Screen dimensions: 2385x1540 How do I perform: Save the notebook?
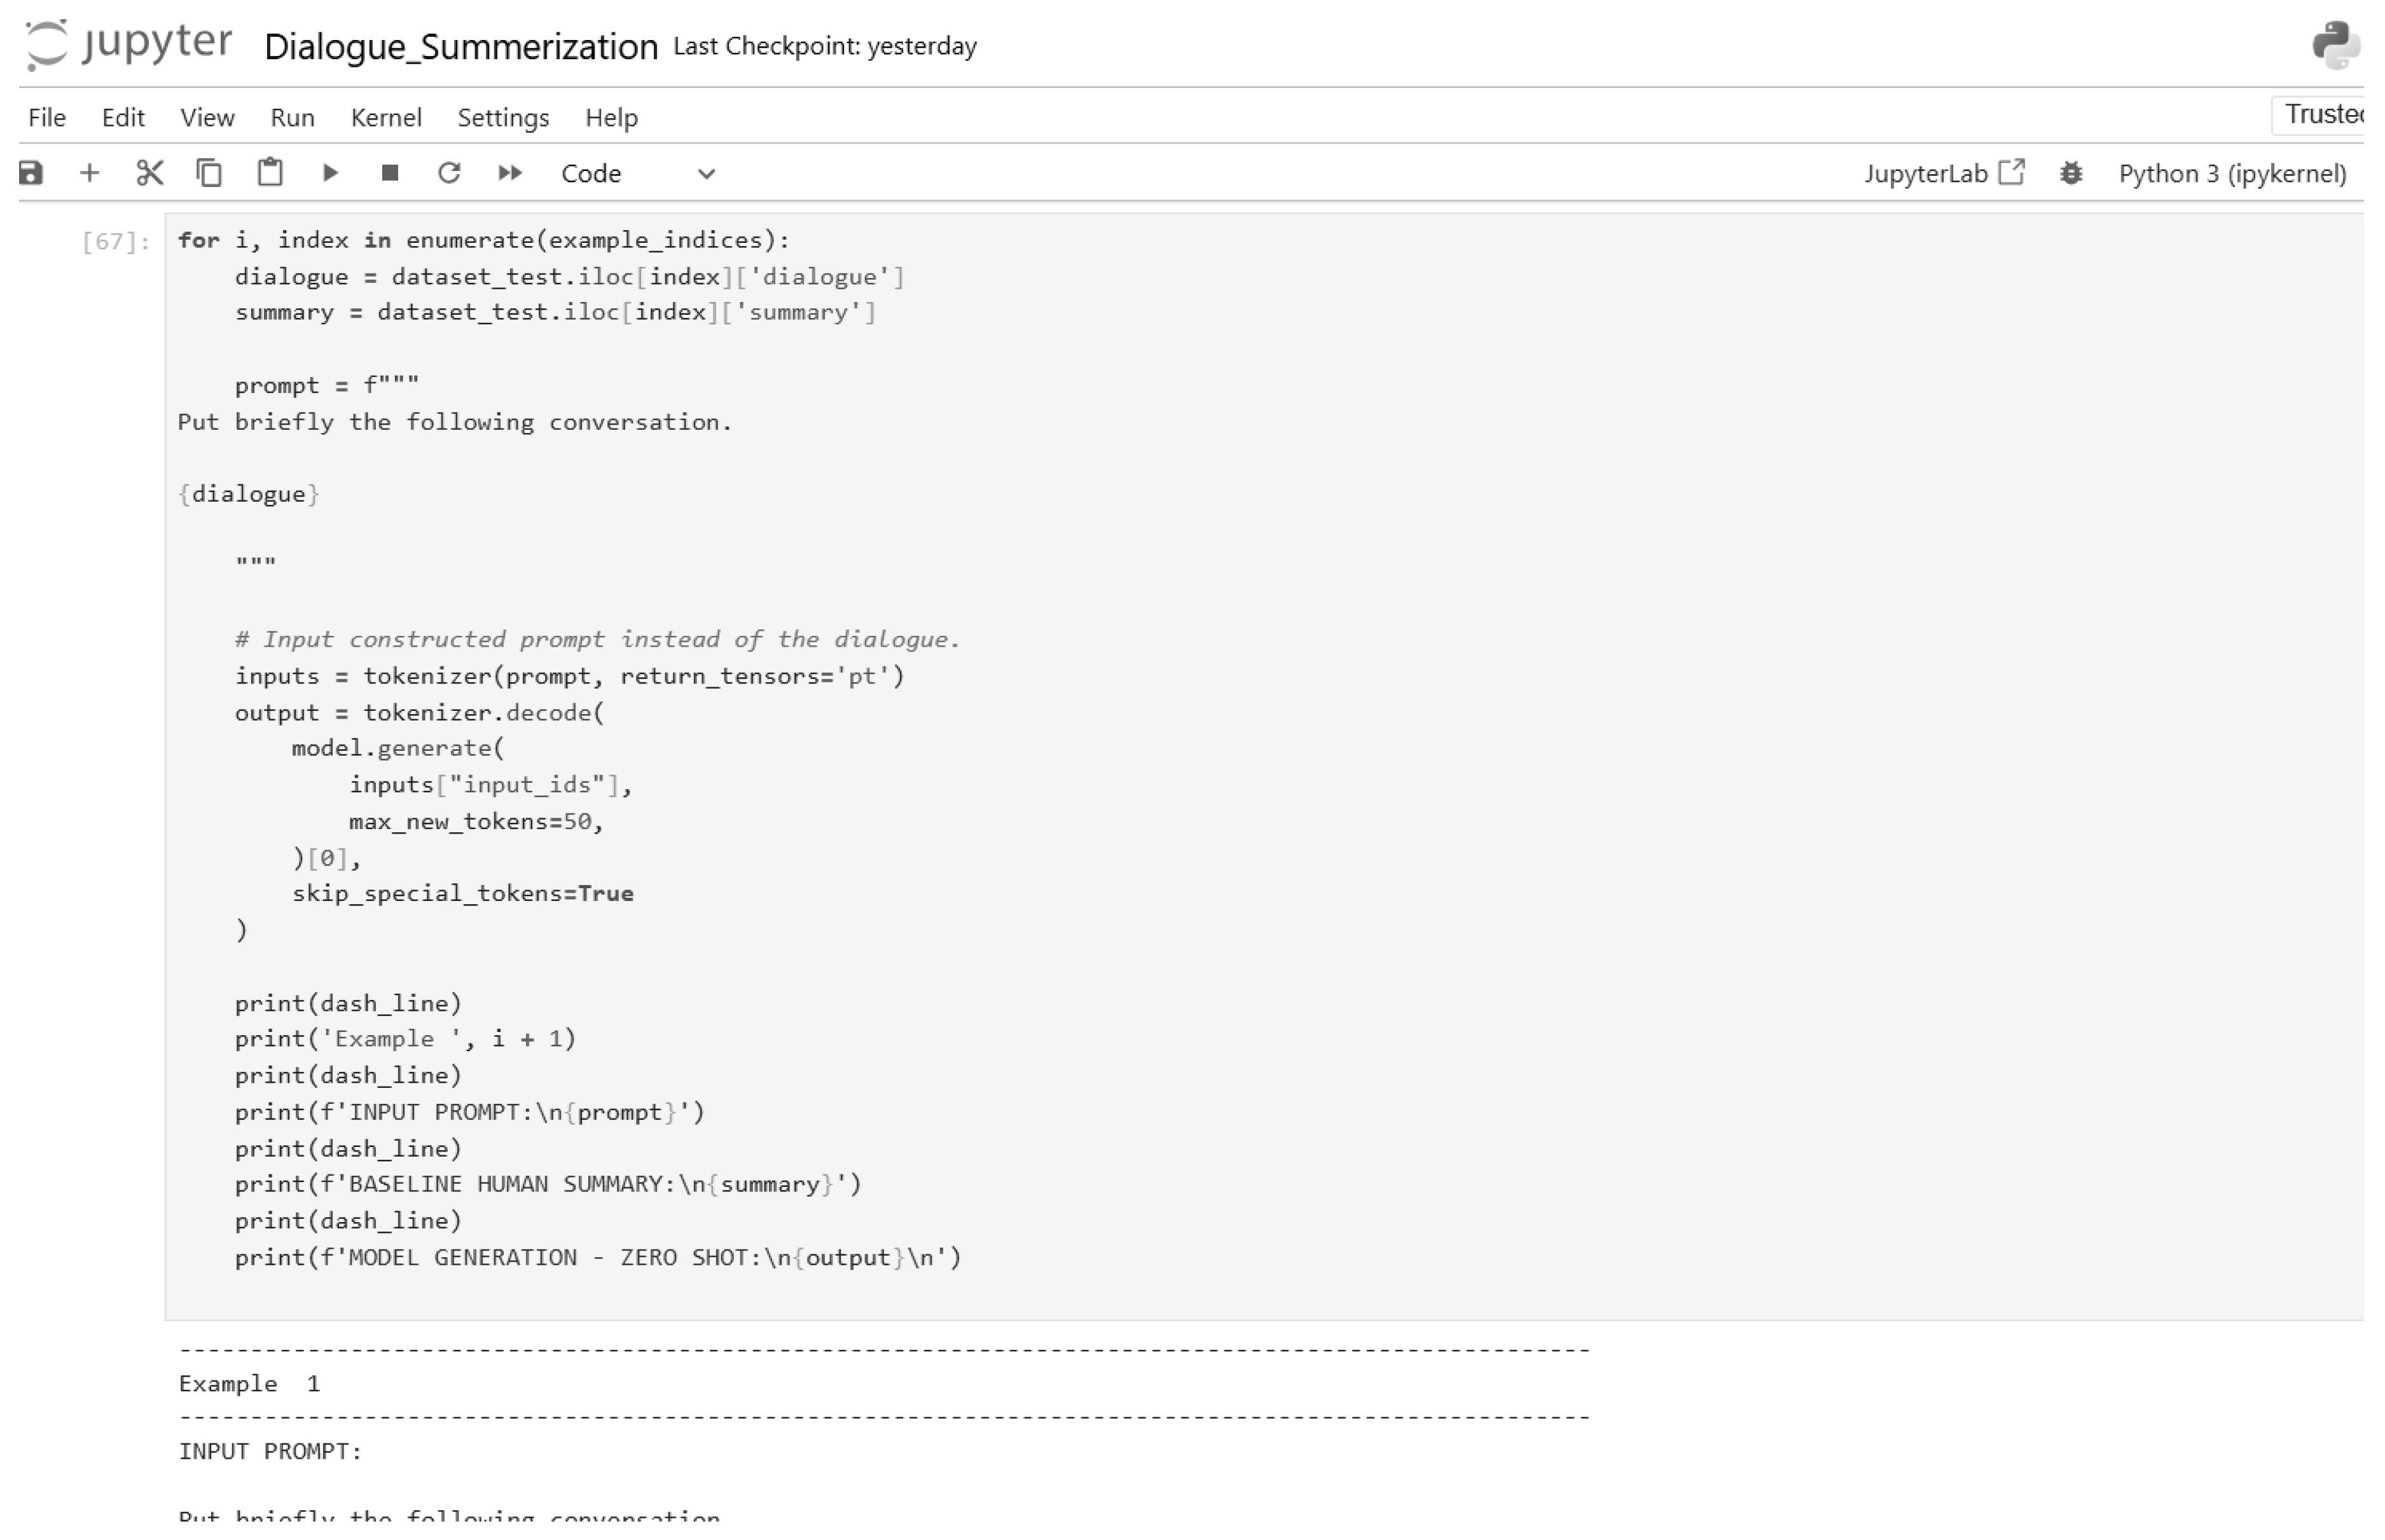[31, 172]
